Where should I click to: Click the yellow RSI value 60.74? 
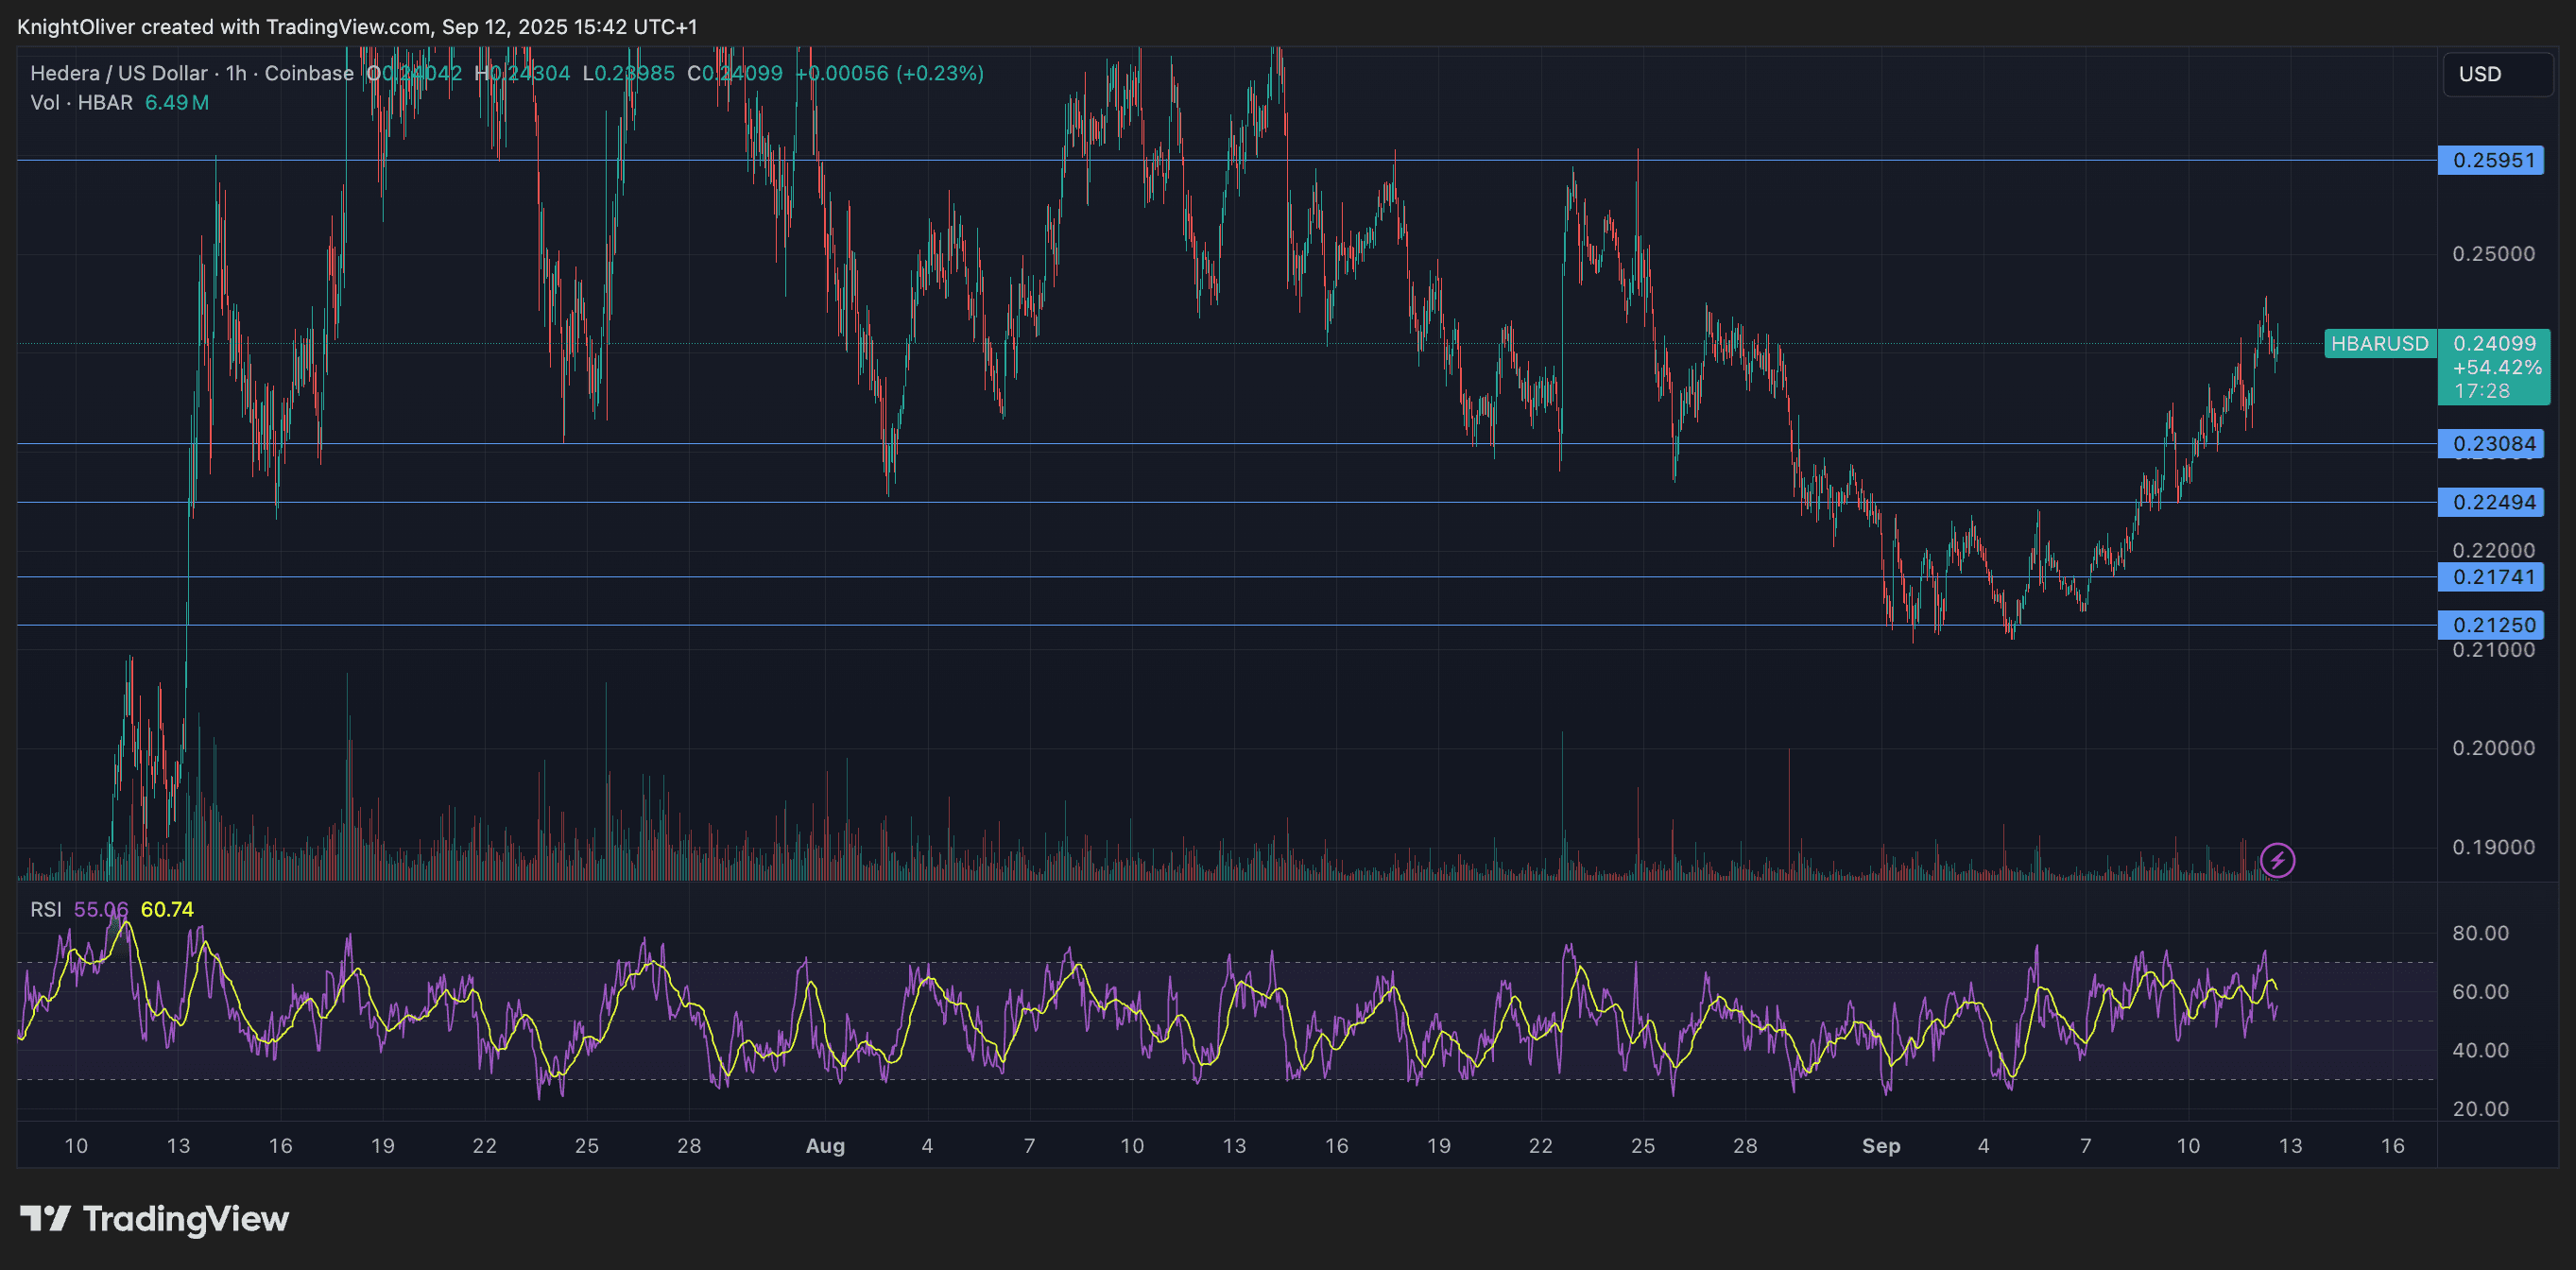[168, 910]
